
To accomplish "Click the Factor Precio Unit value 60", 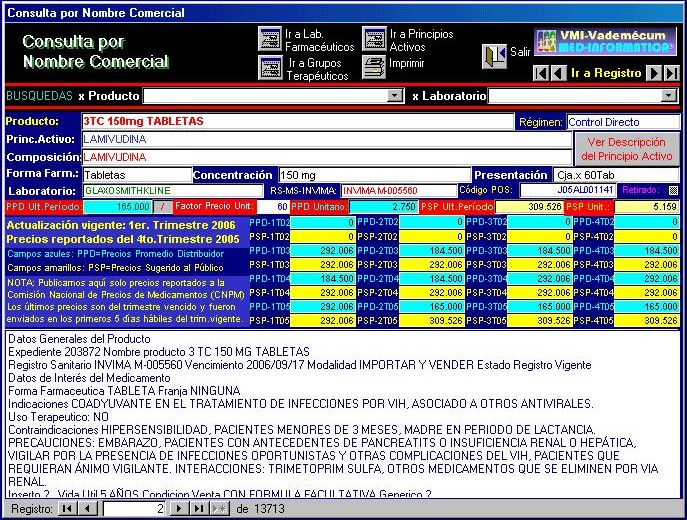I will (273, 207).
